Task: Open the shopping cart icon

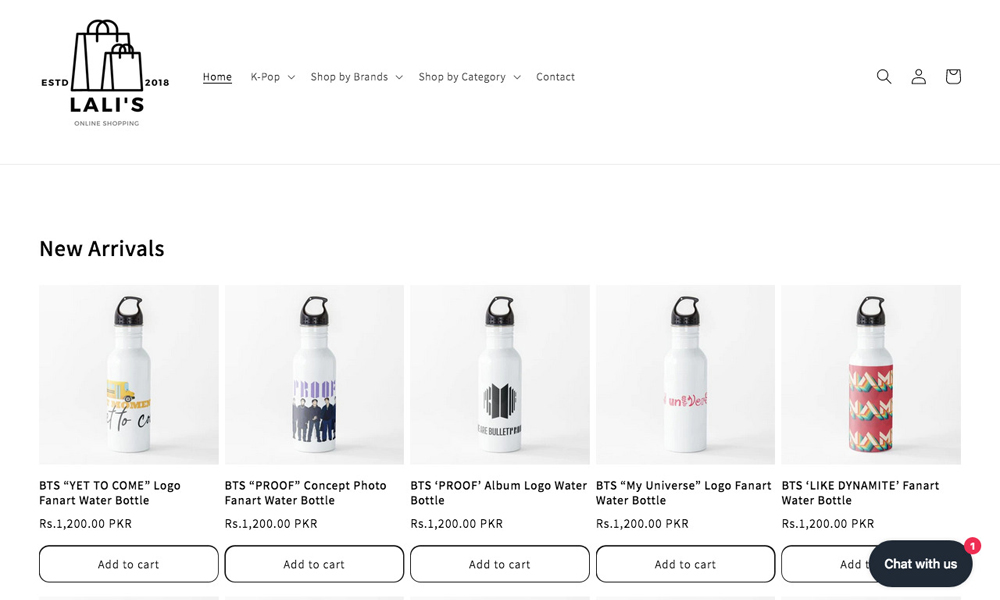Action: (953, 77)
